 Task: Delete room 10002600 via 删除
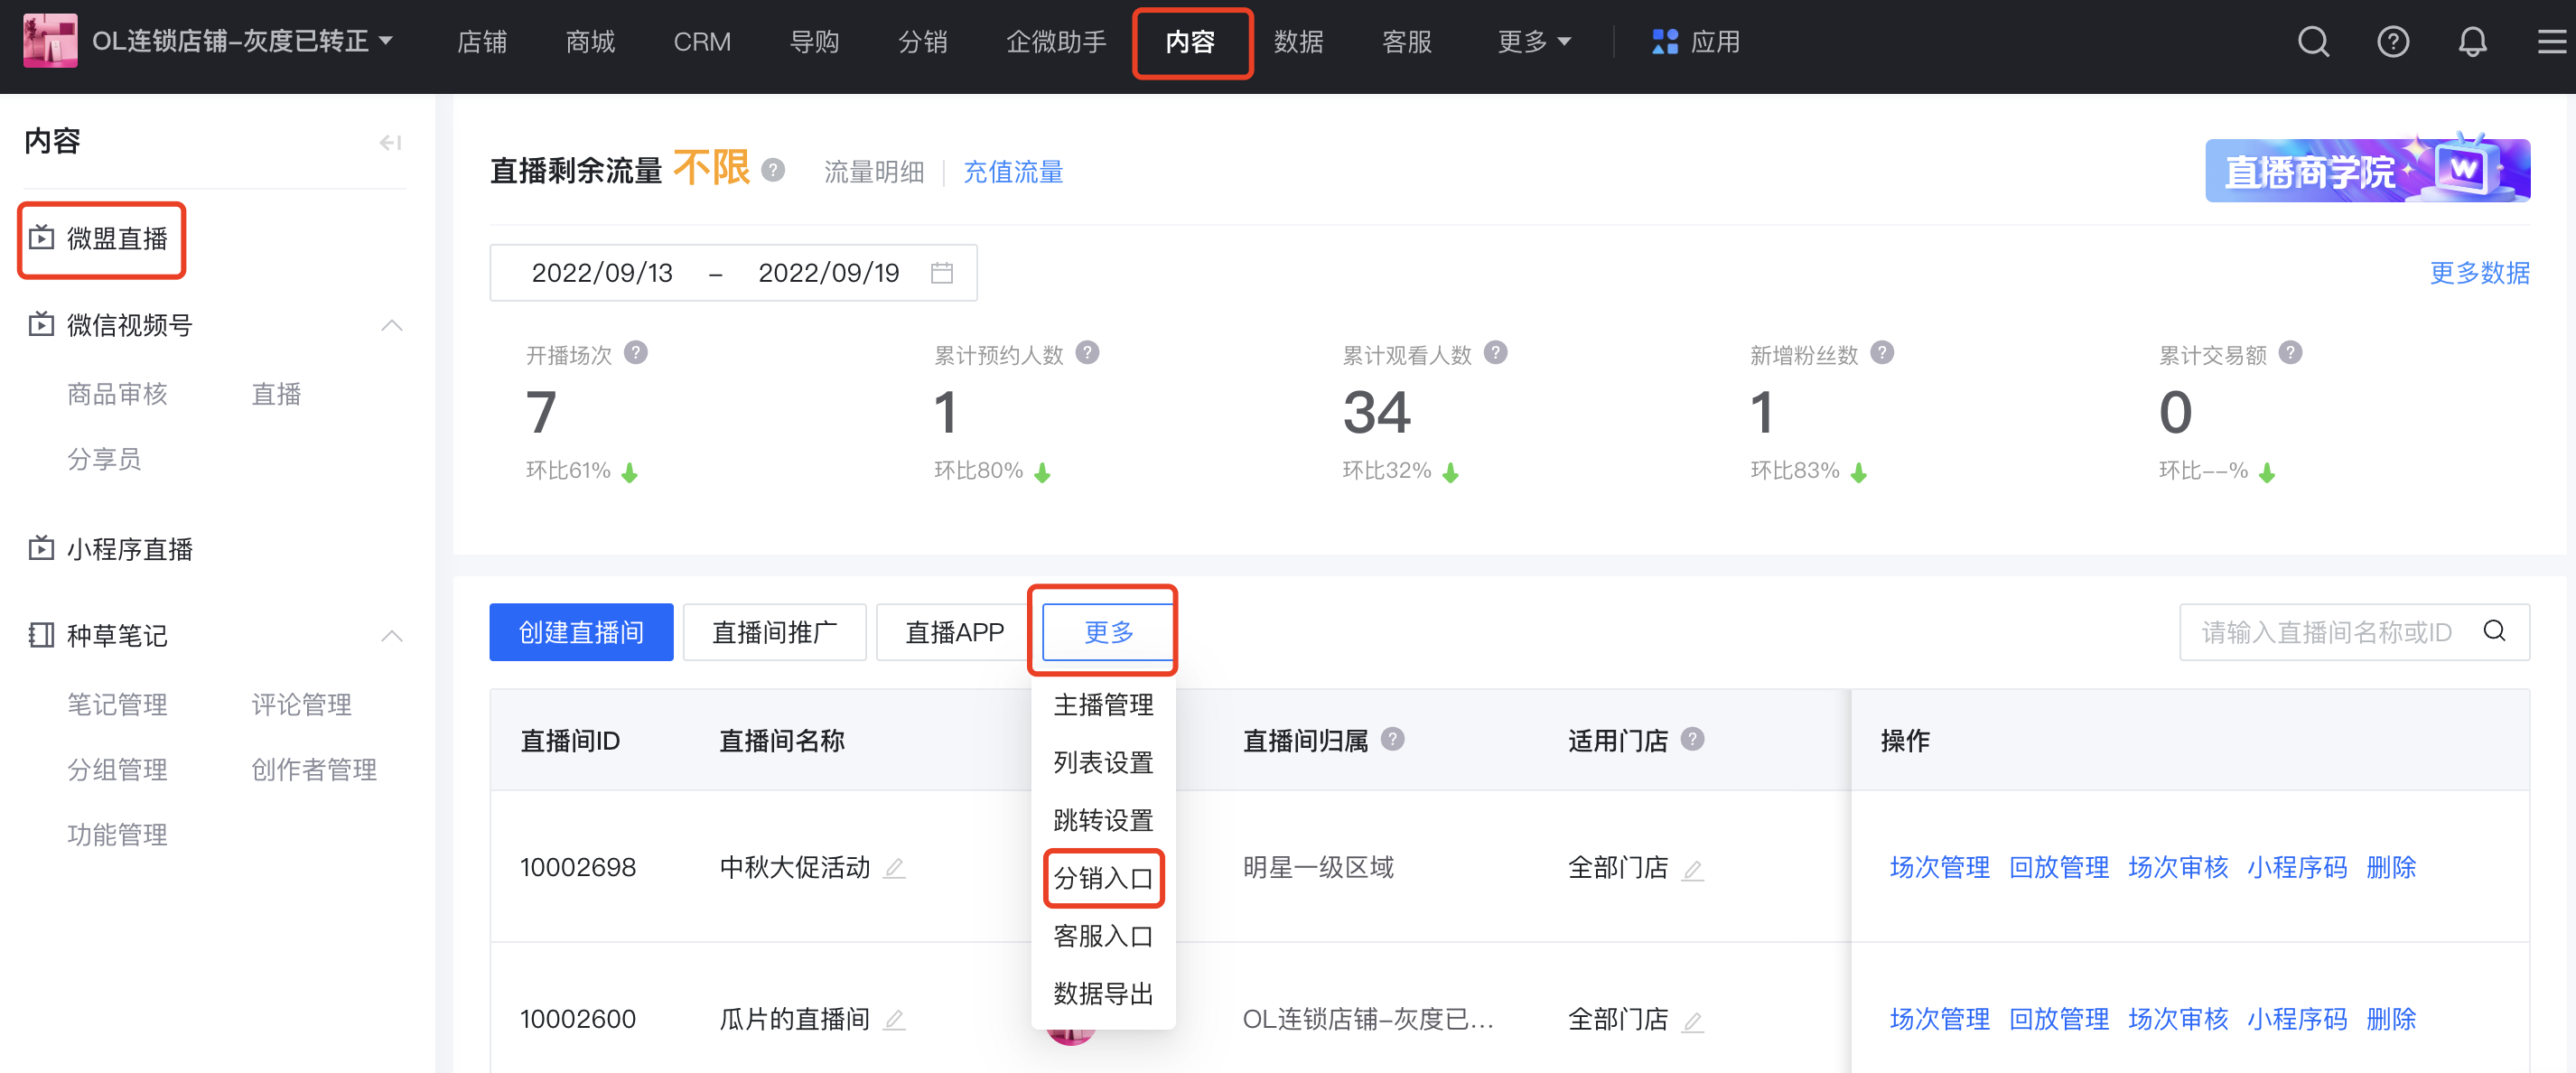click(x=2390, y=1020)
